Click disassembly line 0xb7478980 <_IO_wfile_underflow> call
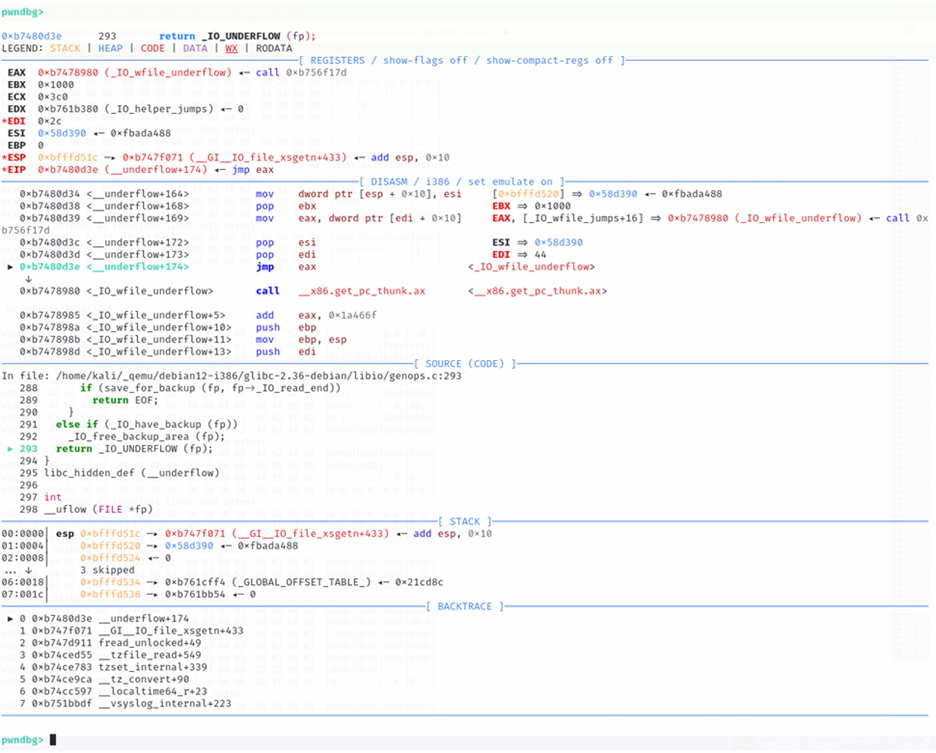Viewport: 936px width, 753px height. point(223,291)
